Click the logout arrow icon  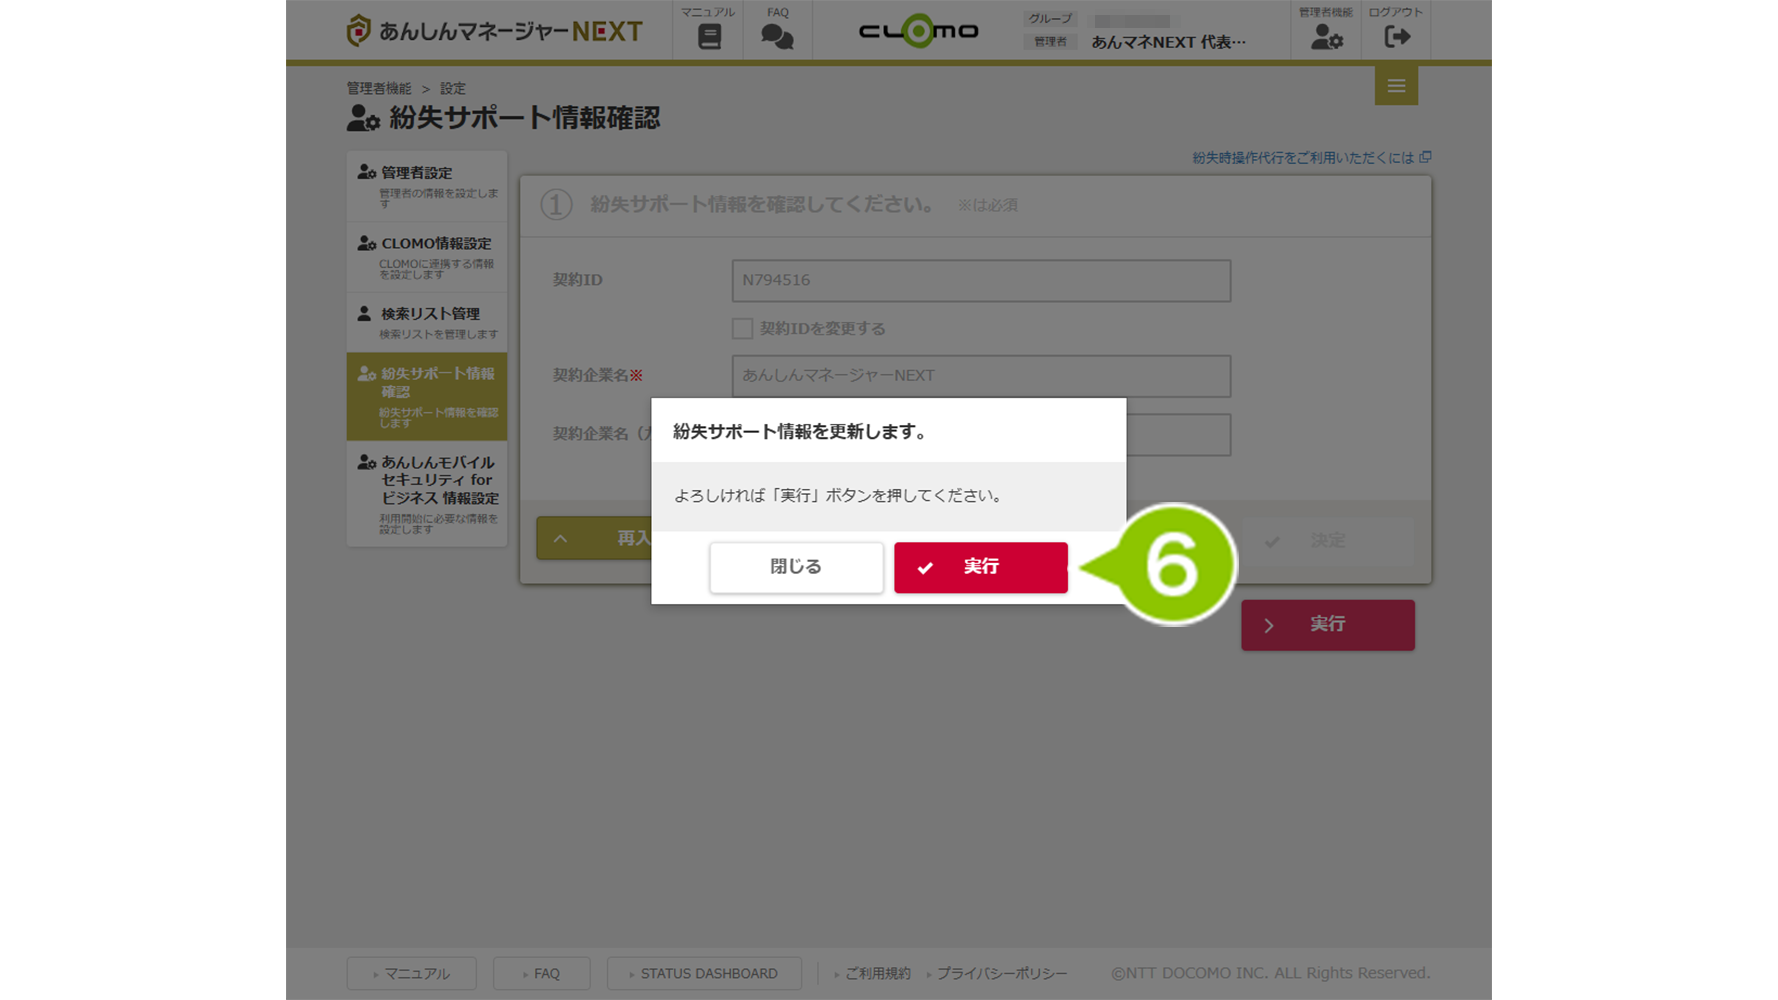click(1396, 36)
